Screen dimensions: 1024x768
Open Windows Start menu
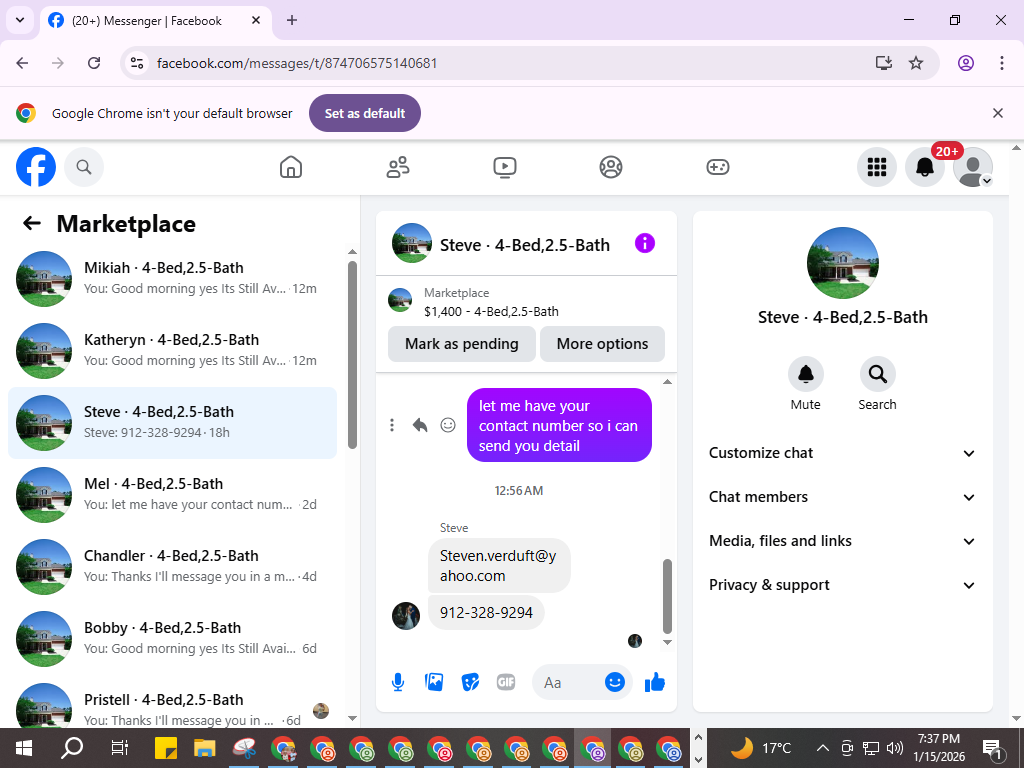tap(24, 748)
